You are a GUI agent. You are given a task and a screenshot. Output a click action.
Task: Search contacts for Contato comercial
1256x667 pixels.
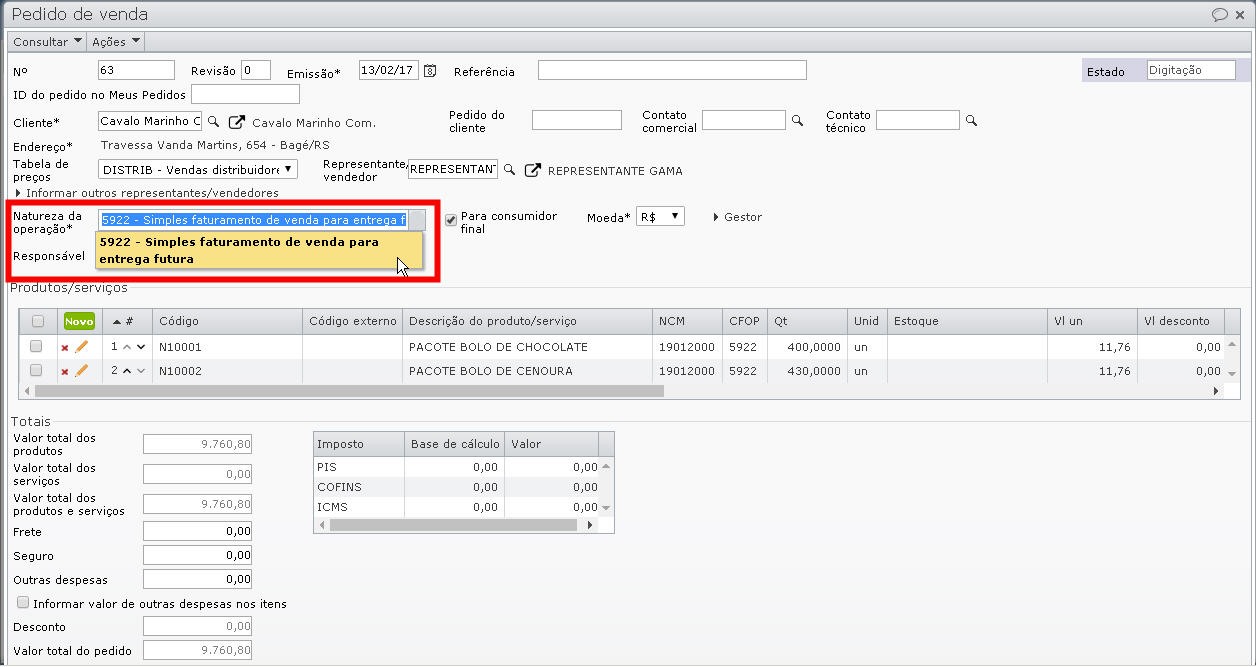(797, 120)
